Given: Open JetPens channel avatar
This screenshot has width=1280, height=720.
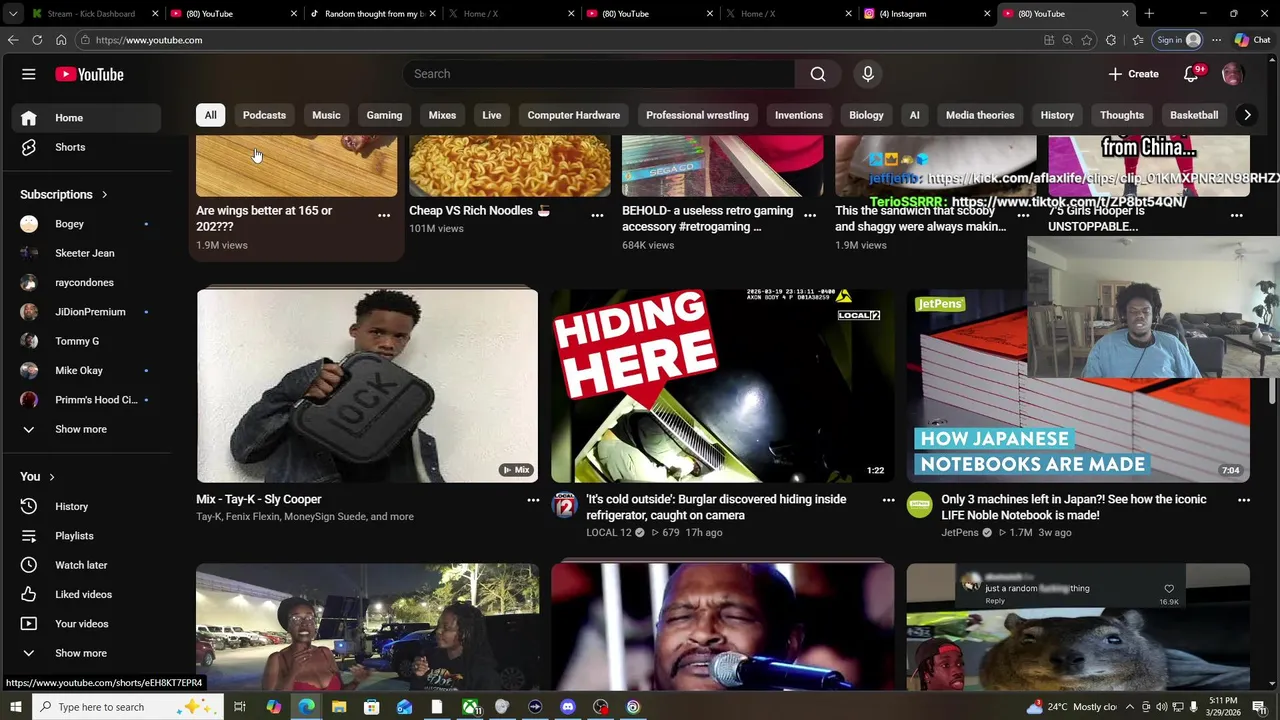Looking at the screenshot, I should [920, 505].
